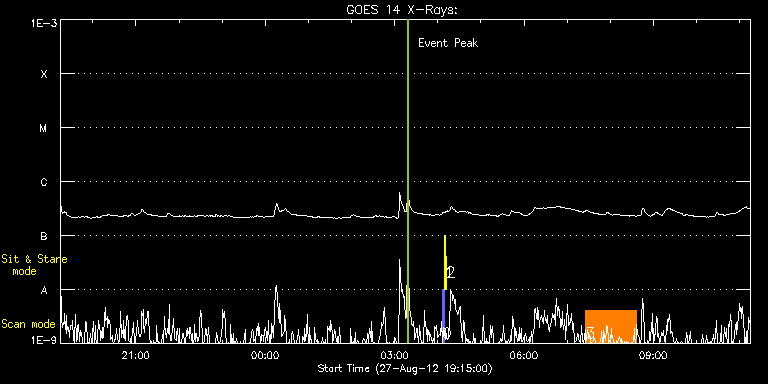The image size is (768, 384).
Task: Click the Event Peak text label
Action: [448, 43]
